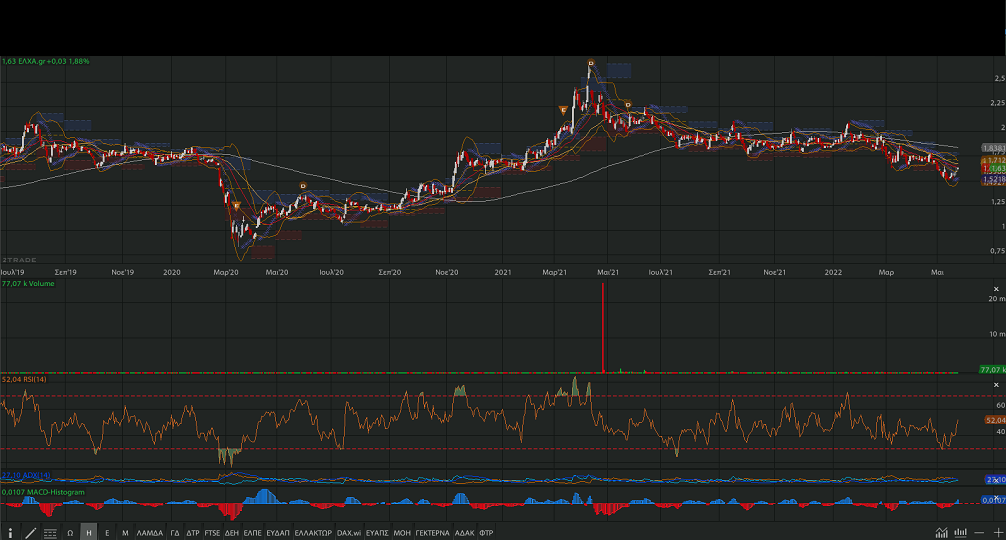Open the chart type icon
This screenshot has height=540, width=1006.
942,533
